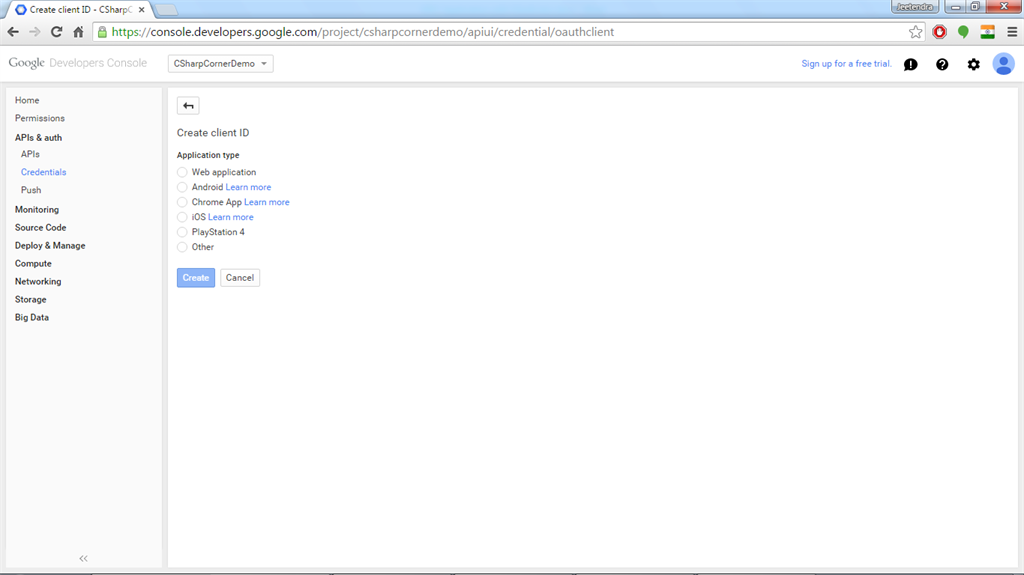This screenshot has height=575, width=1024.
Task: Expand the Monitoring section
Action: click(37, 210)
